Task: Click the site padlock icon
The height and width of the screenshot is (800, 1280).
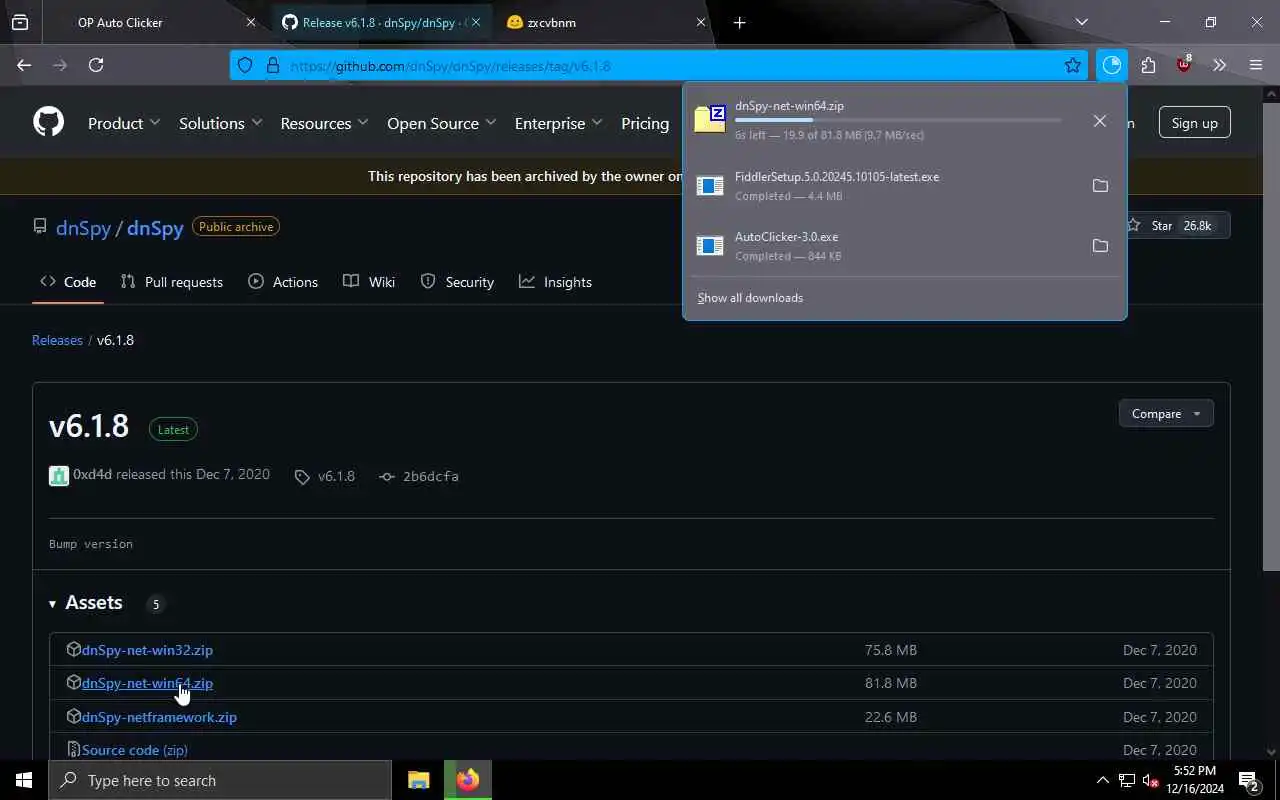Action: click(272, 66)
